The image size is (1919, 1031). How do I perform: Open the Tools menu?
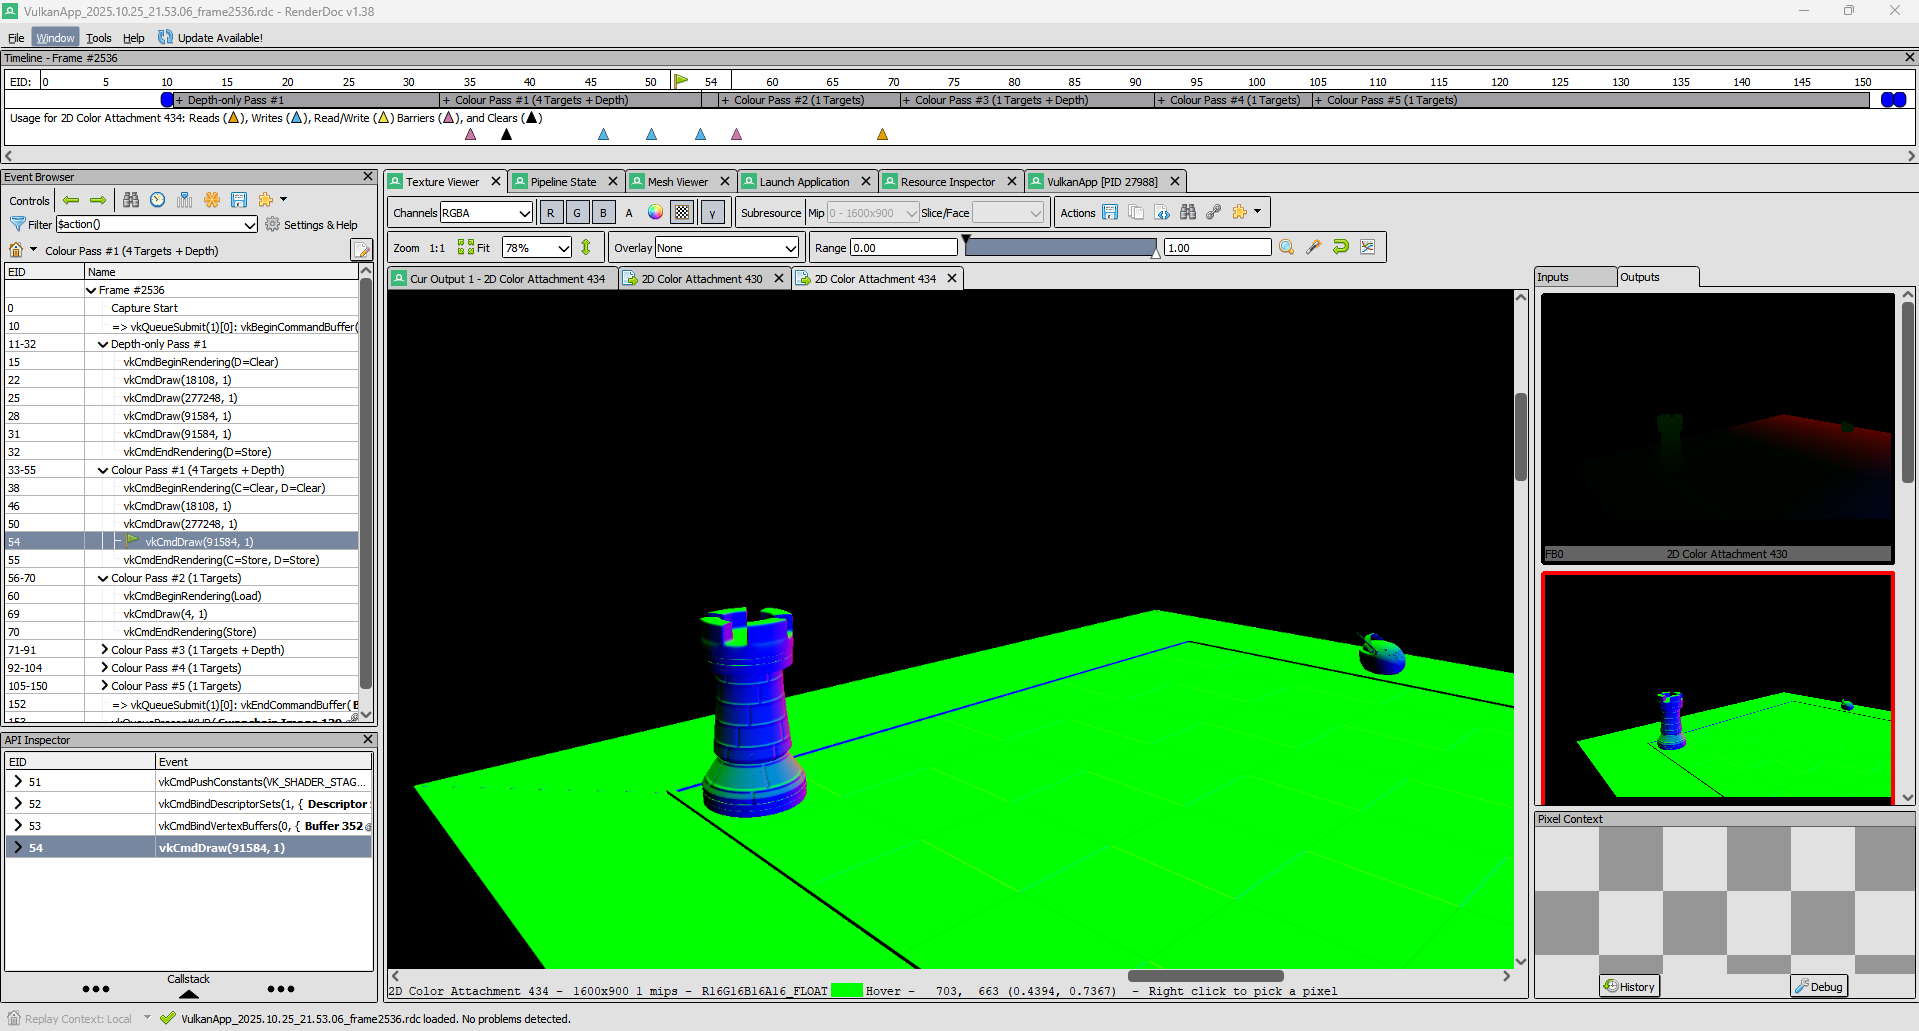98,38
